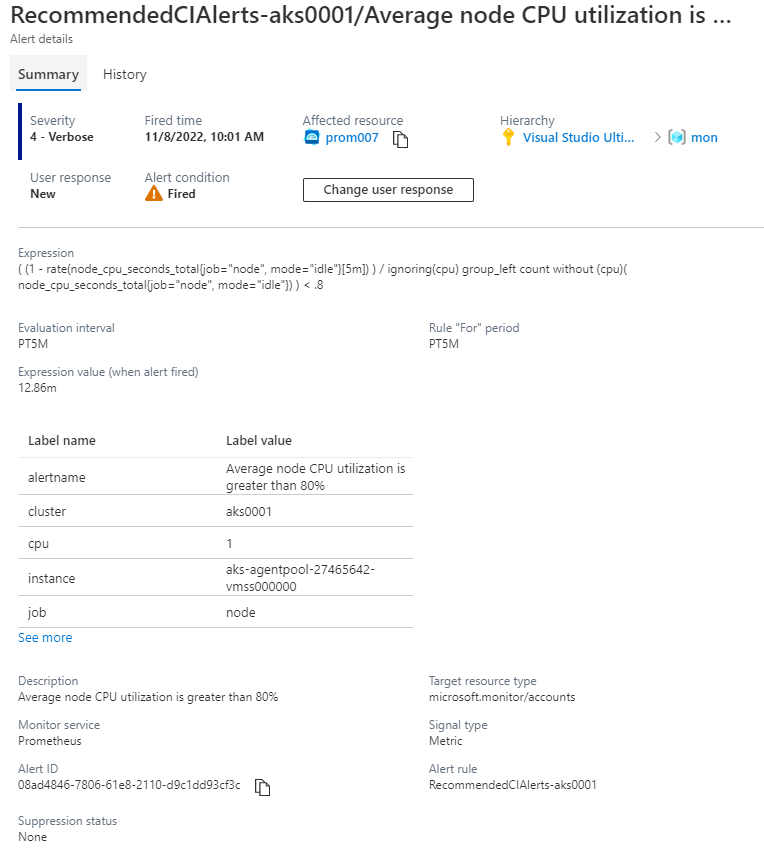Click the subscription key icon in Hierarchy
764x865 pixels.
508,138
